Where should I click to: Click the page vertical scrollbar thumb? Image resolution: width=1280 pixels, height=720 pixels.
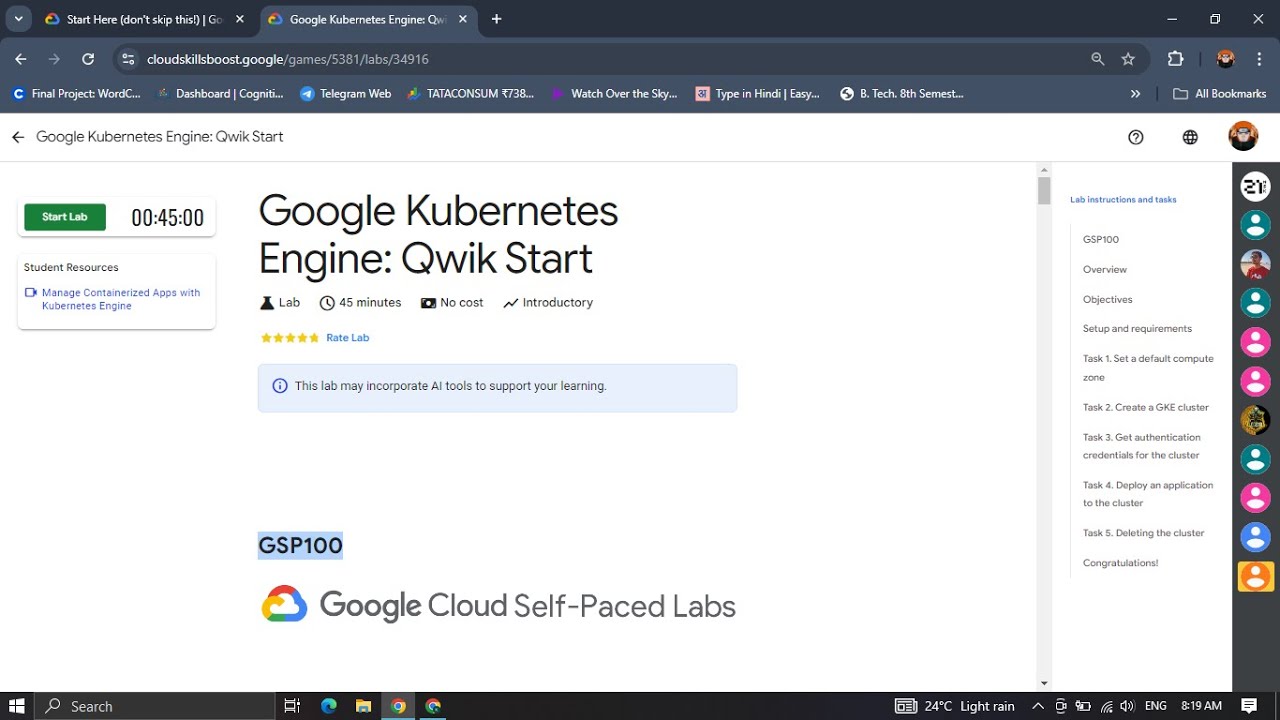1044,190
